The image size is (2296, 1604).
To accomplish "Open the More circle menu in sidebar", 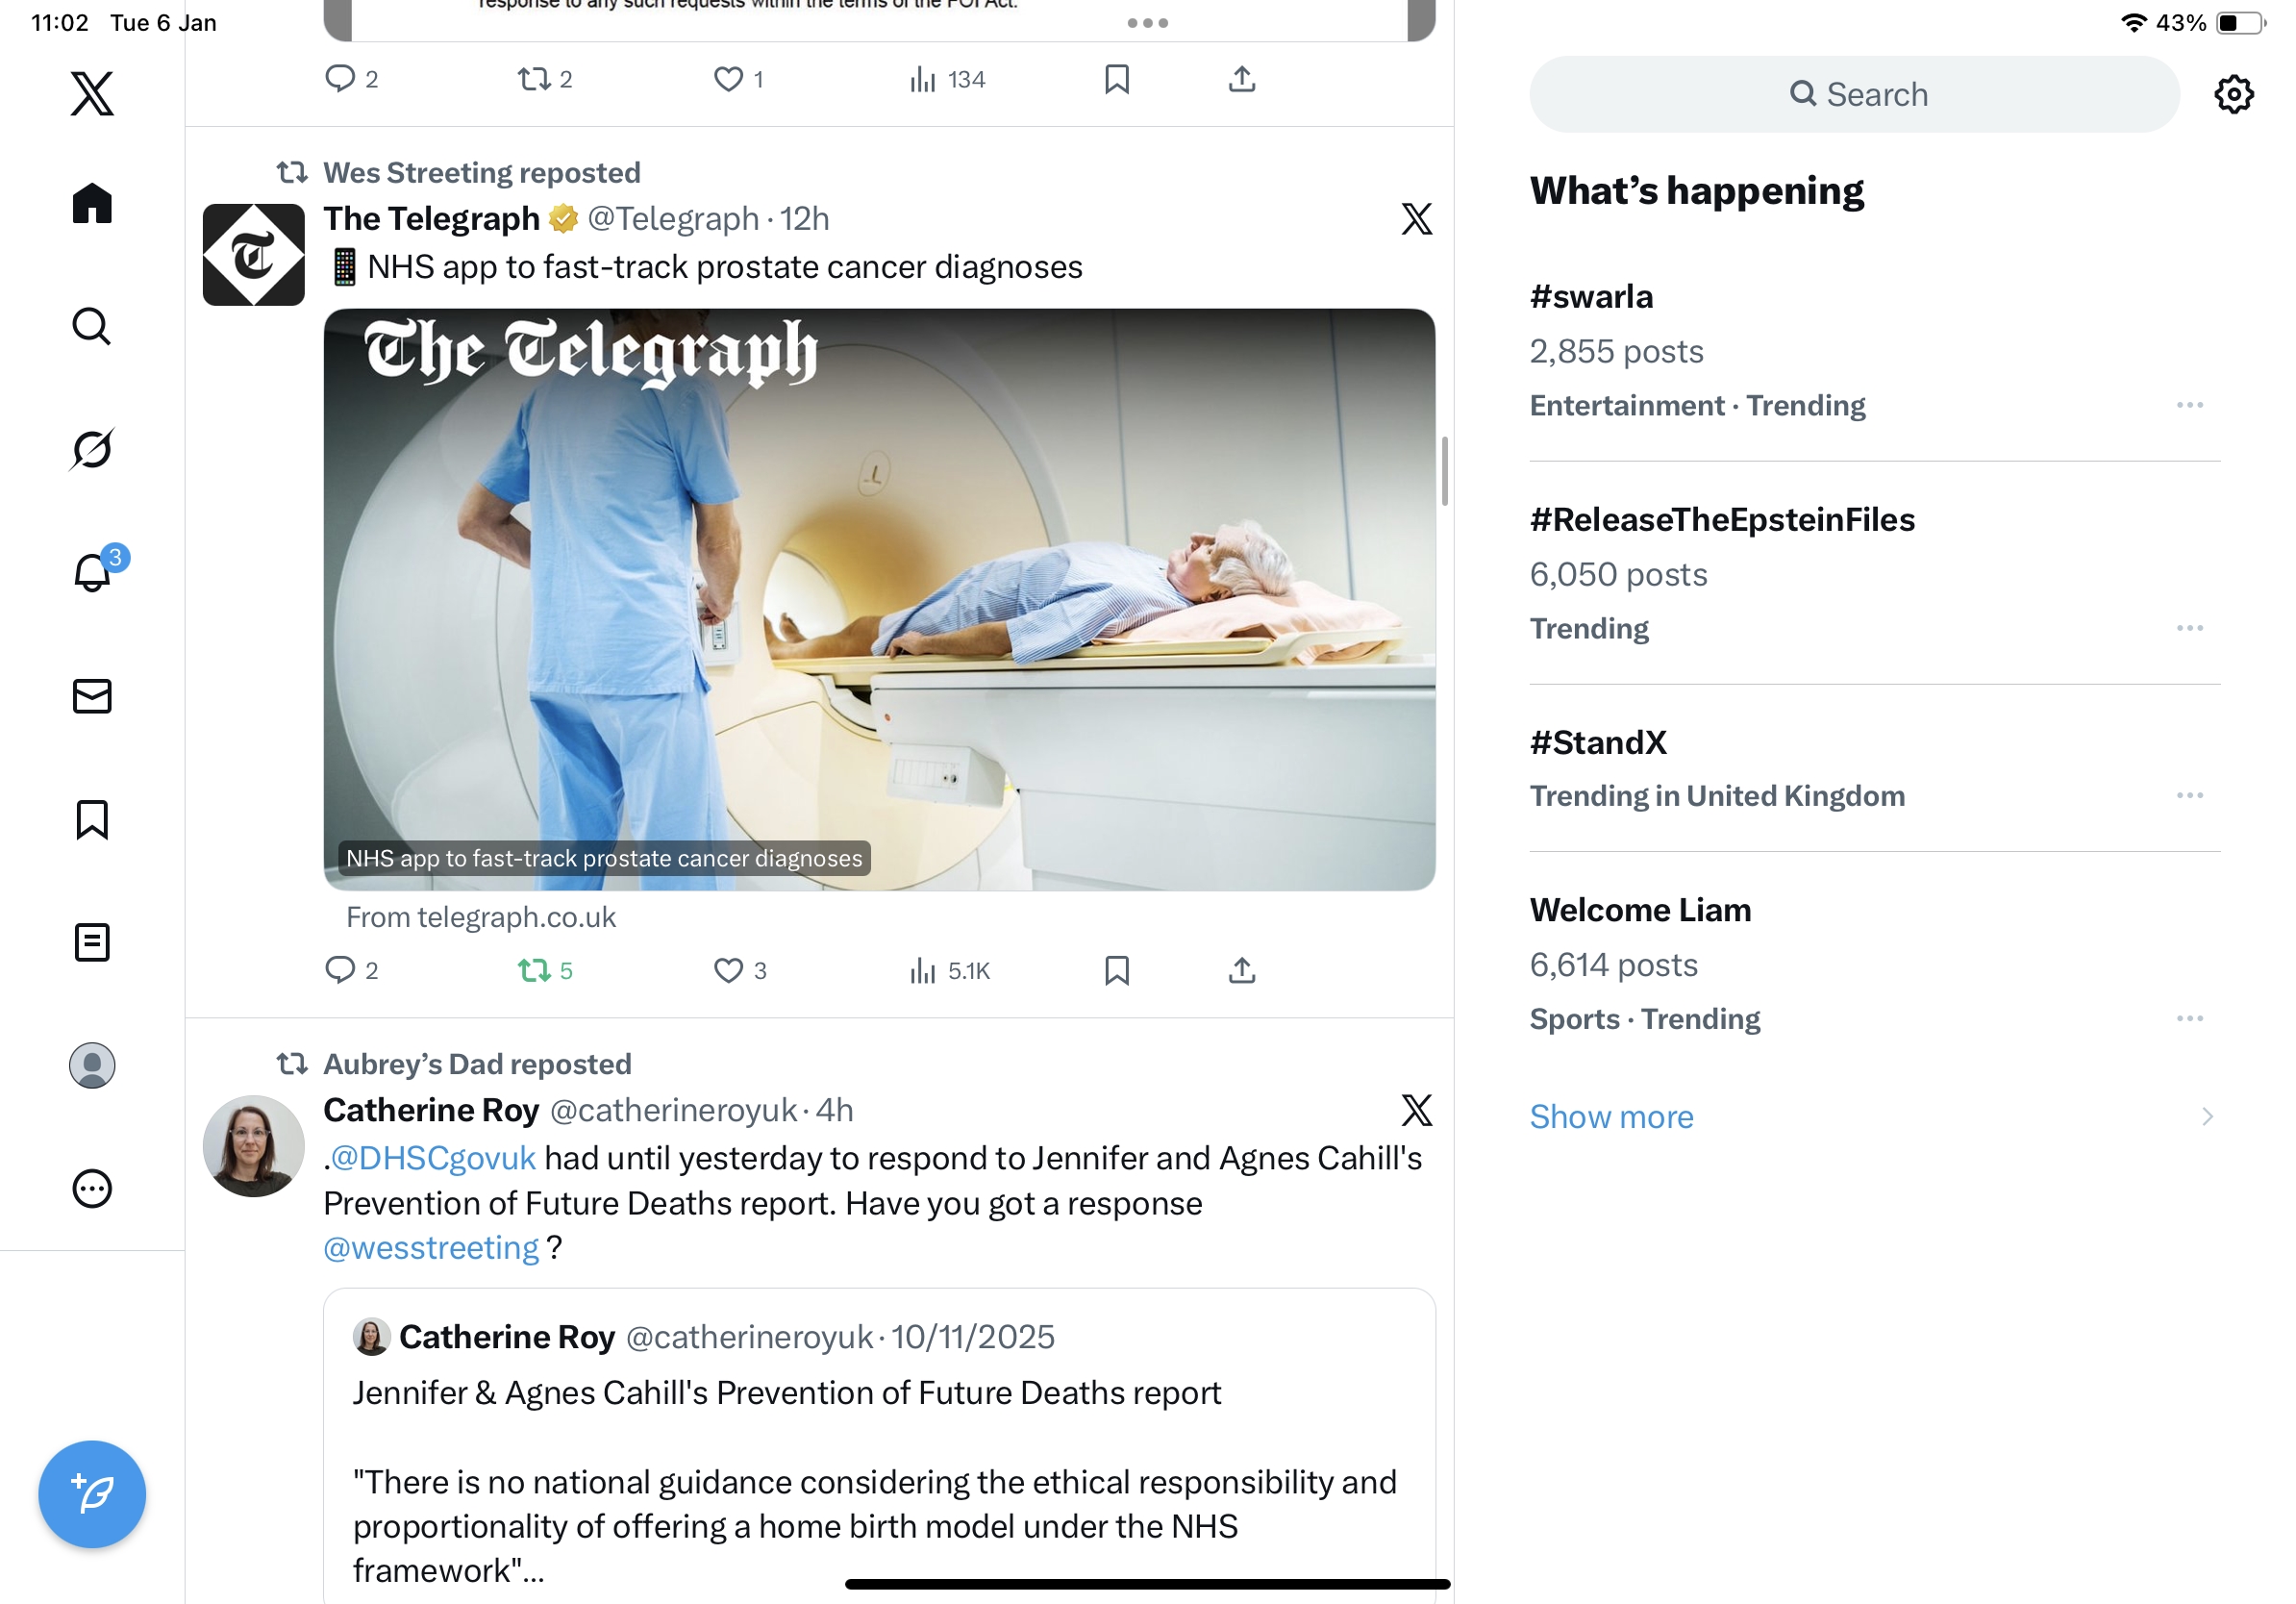I will pos(92,1188).
